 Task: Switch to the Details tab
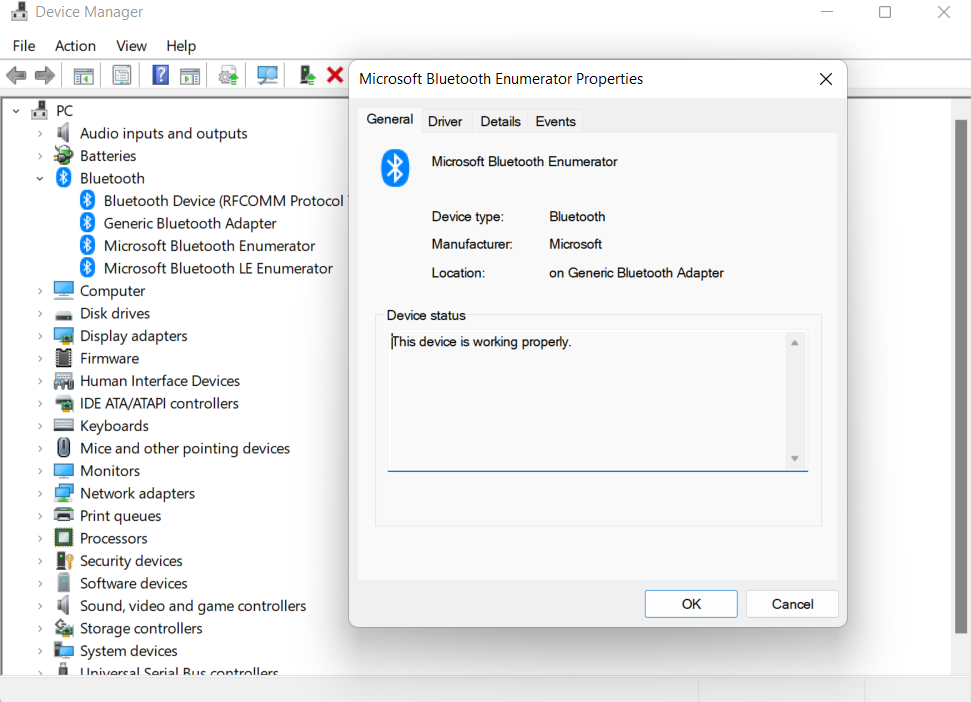coord(500,121)
